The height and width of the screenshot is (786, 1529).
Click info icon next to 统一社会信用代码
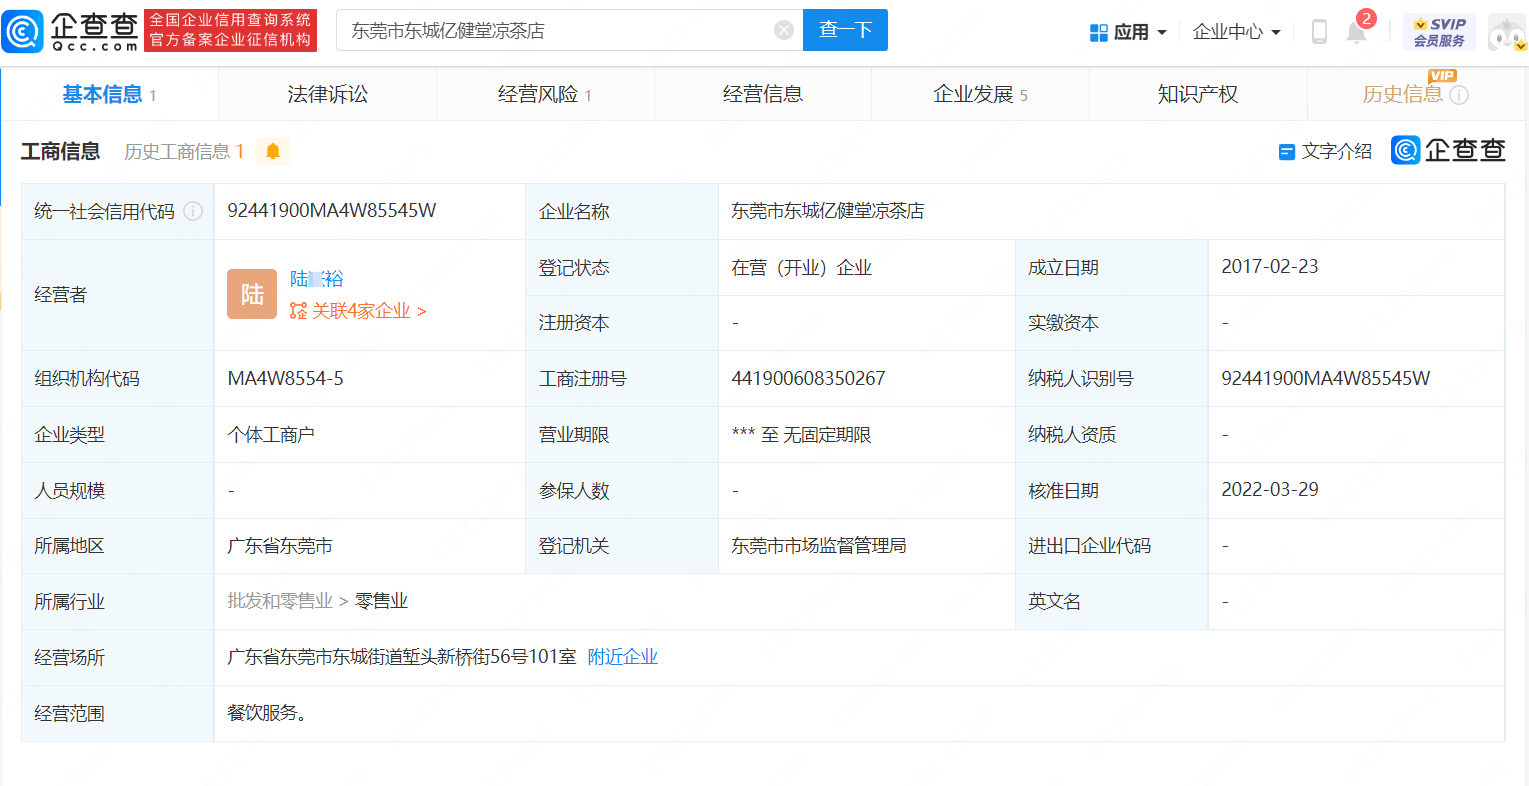(193, 211)
